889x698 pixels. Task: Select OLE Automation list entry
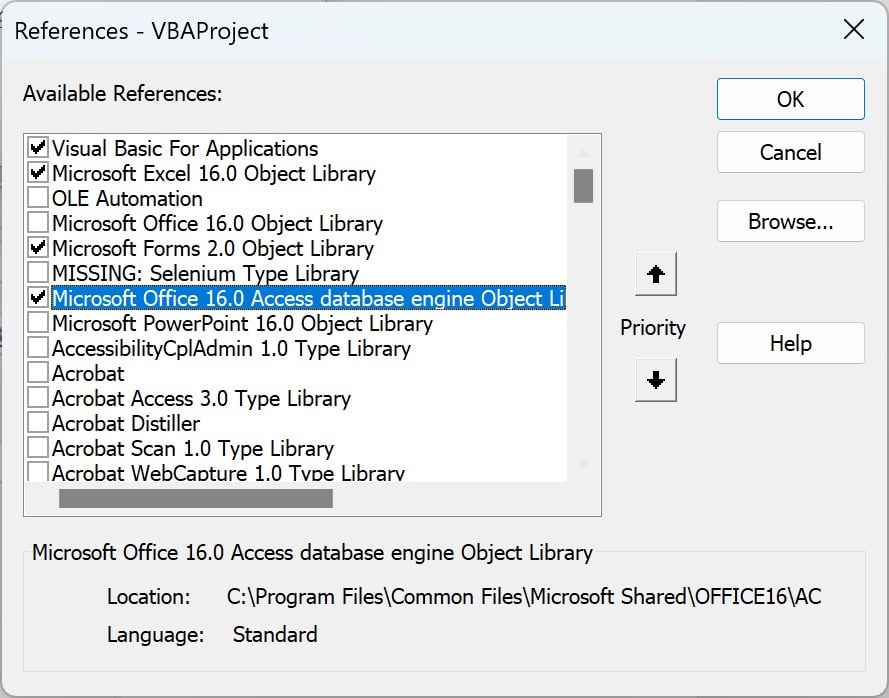pyautogui.click(x=127, y=198)
